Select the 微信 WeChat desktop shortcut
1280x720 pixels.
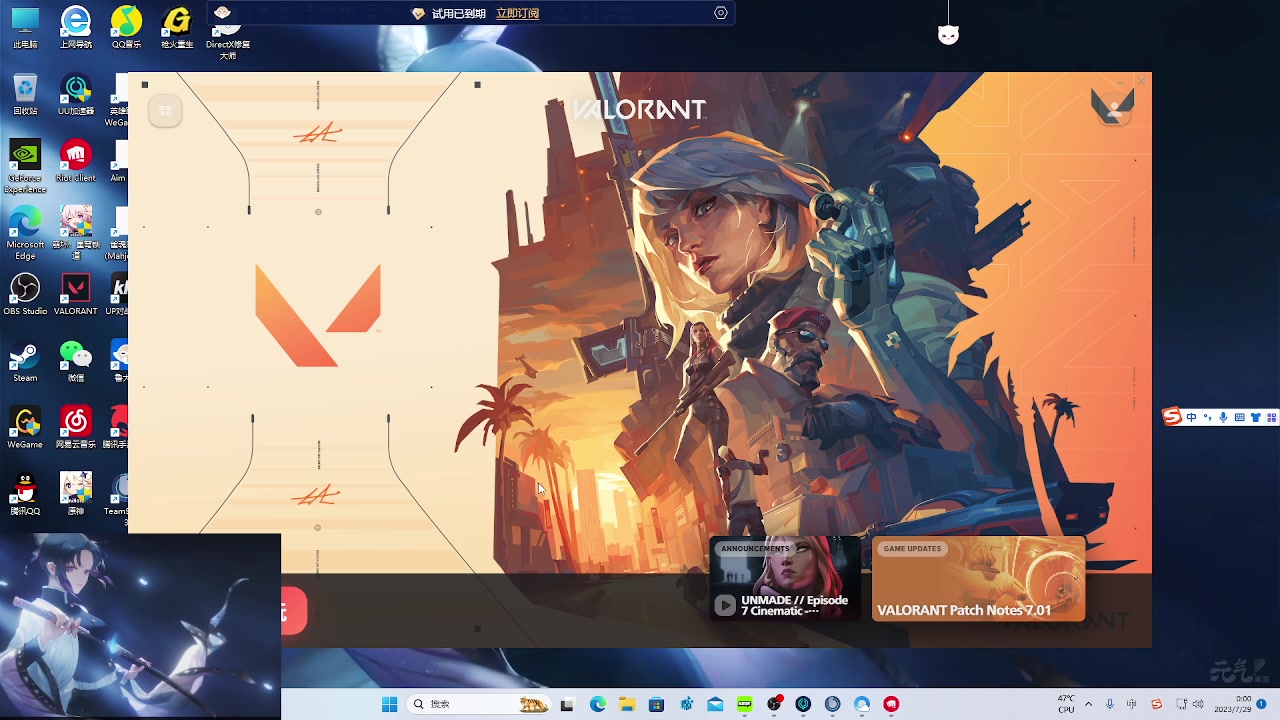point(76,361)
